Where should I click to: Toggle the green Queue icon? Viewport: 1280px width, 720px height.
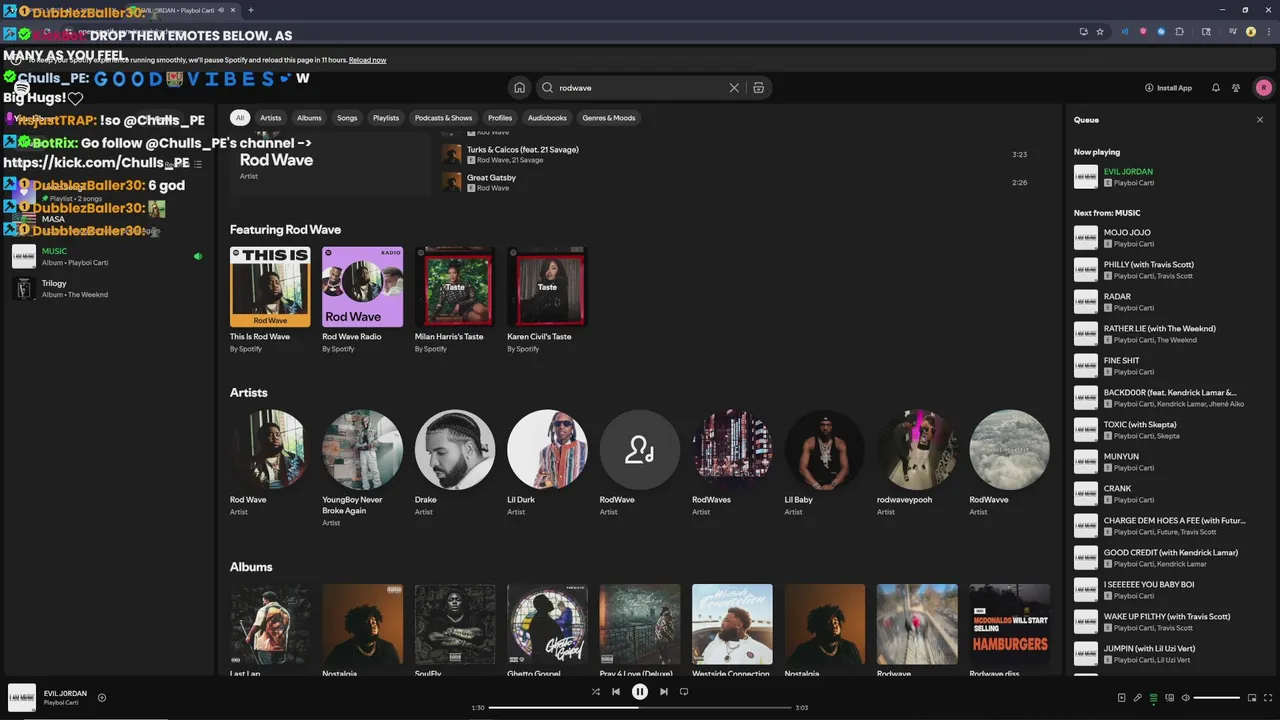(x=1153, y=698)
